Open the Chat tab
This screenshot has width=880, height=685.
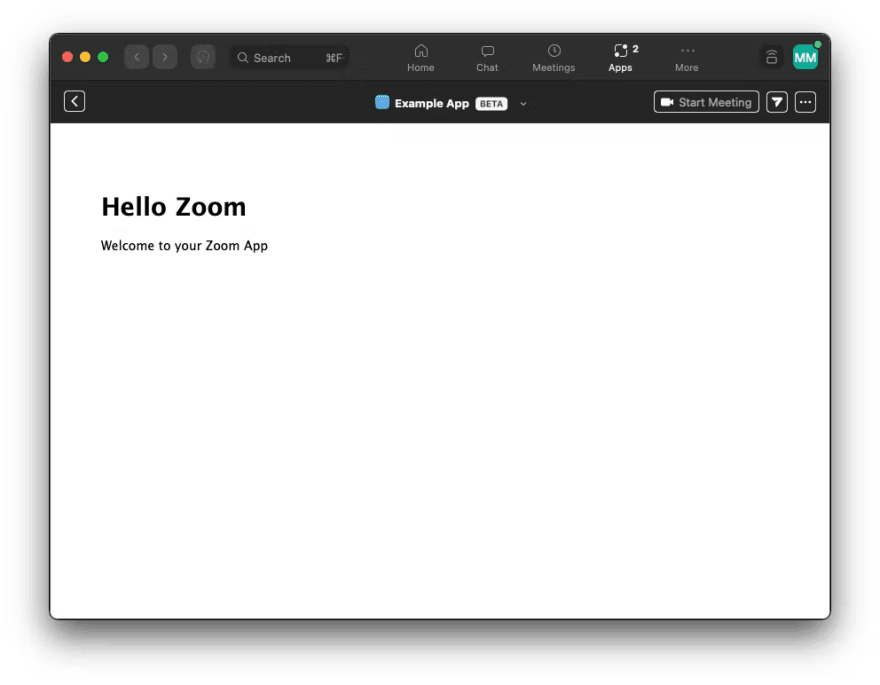coord(487,58)
